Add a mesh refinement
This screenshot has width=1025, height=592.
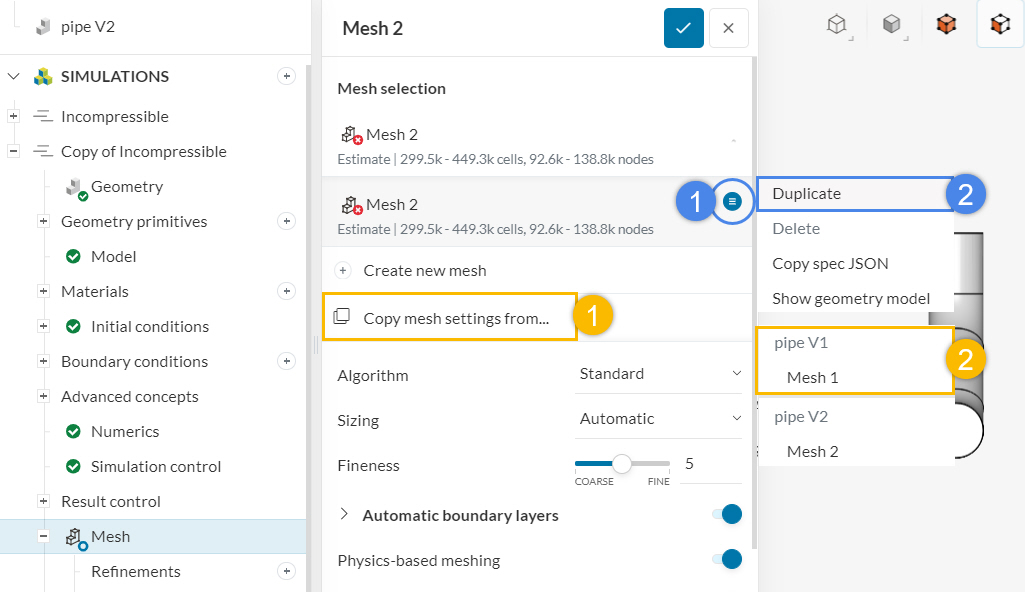pos(287,571)
